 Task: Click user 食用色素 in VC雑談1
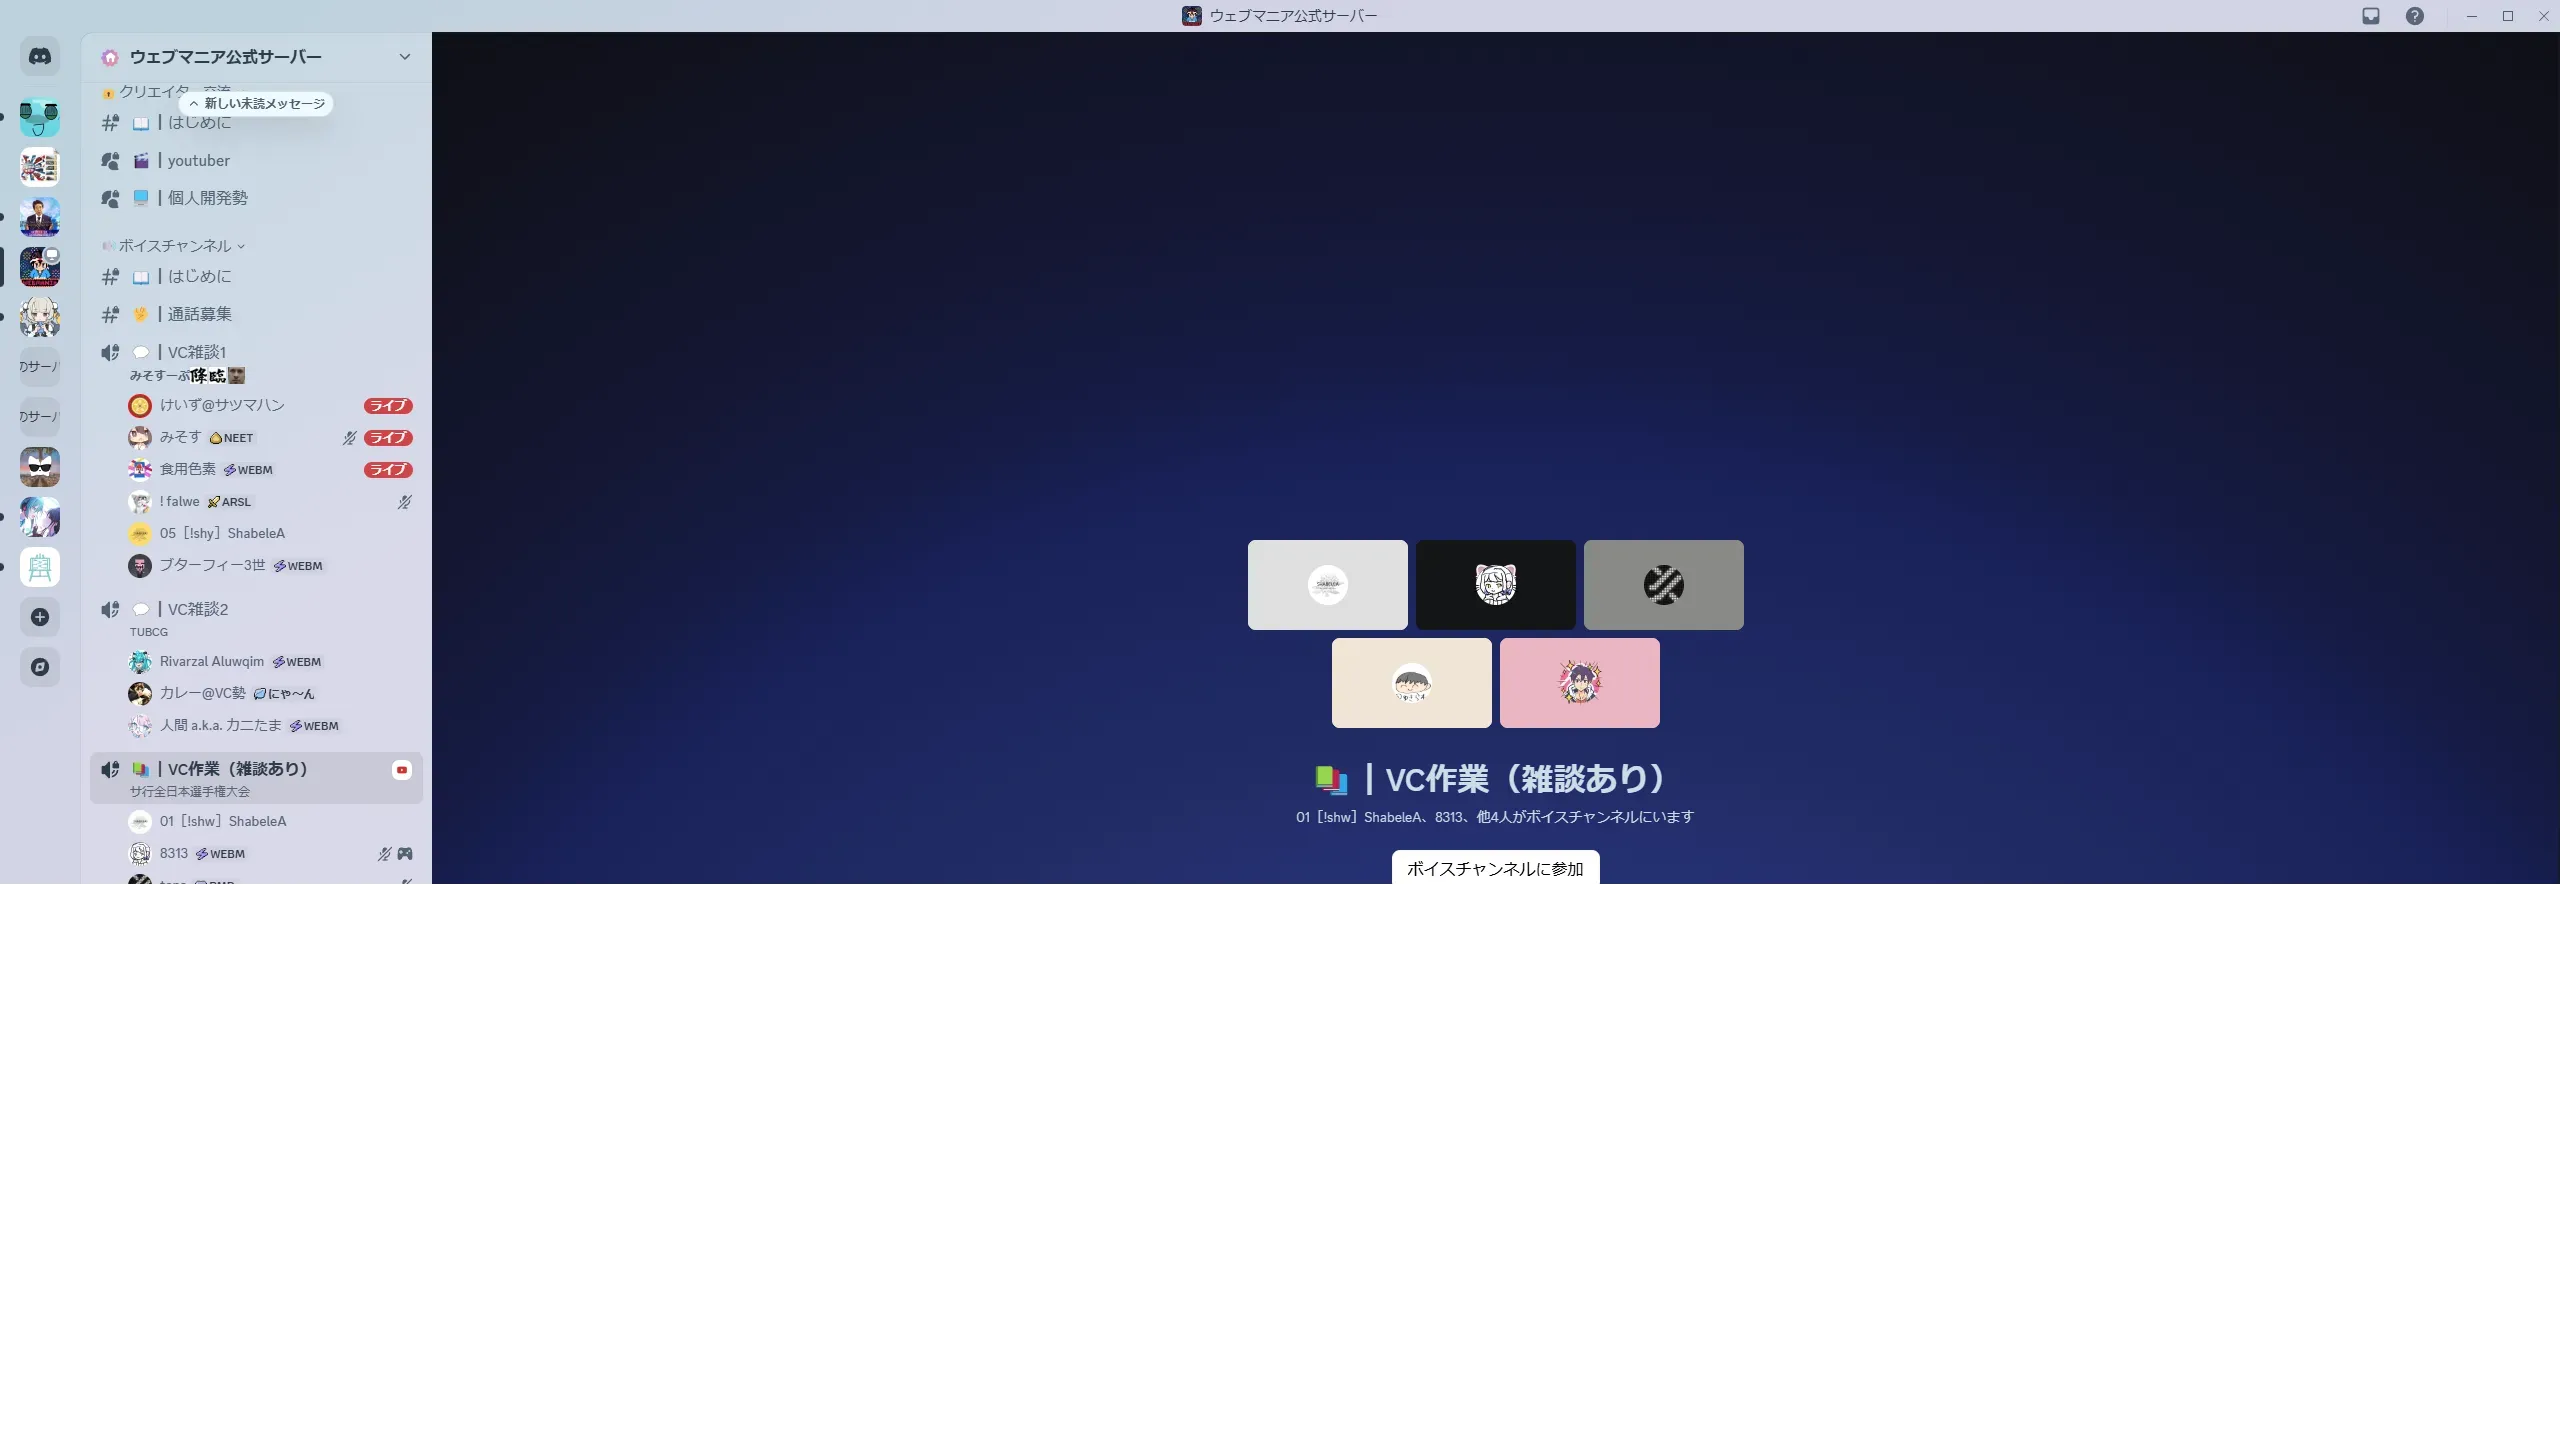click(188, 469)
